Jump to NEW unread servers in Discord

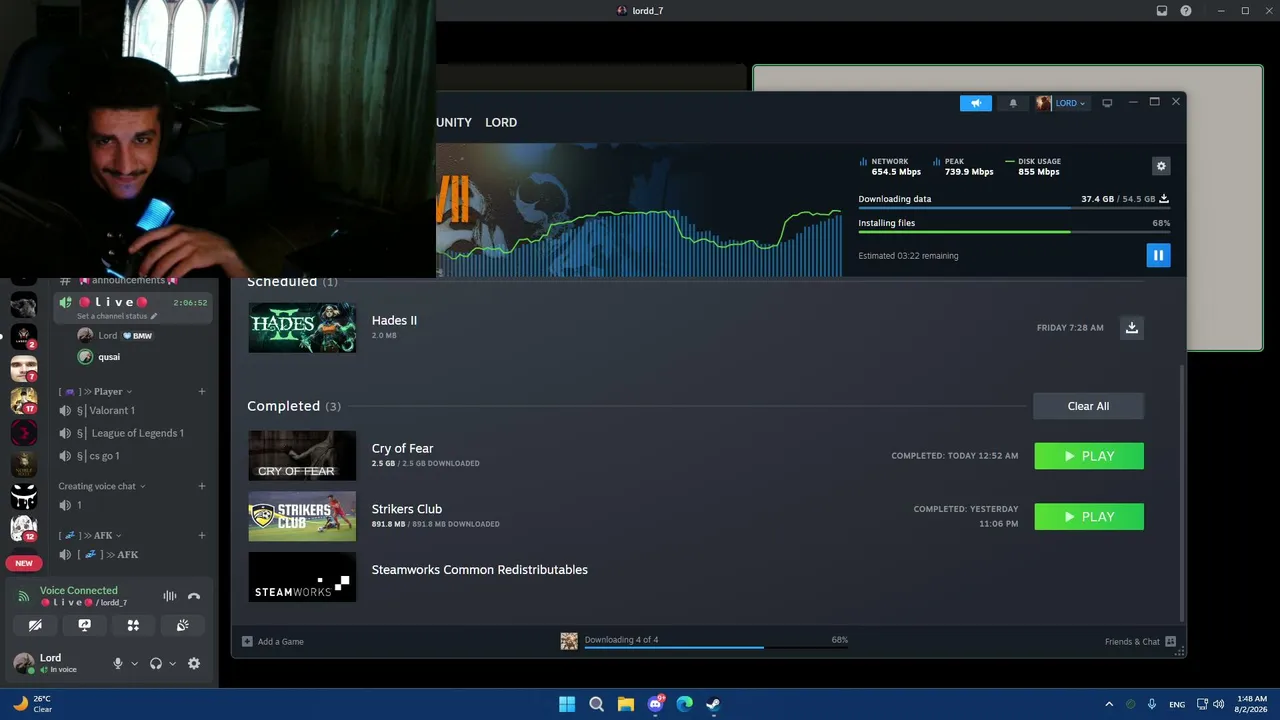click(24, 563)
